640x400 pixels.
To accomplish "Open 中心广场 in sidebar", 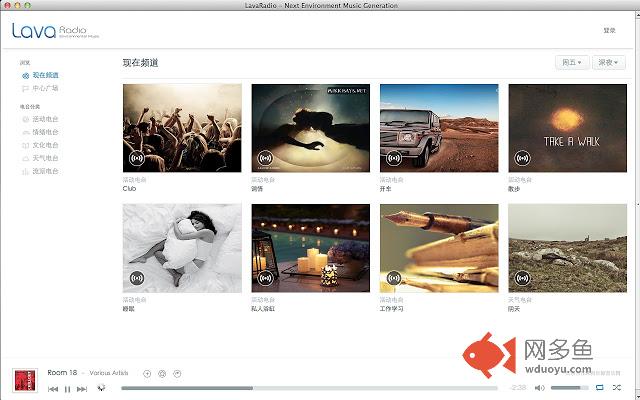I will pos(40,88).
